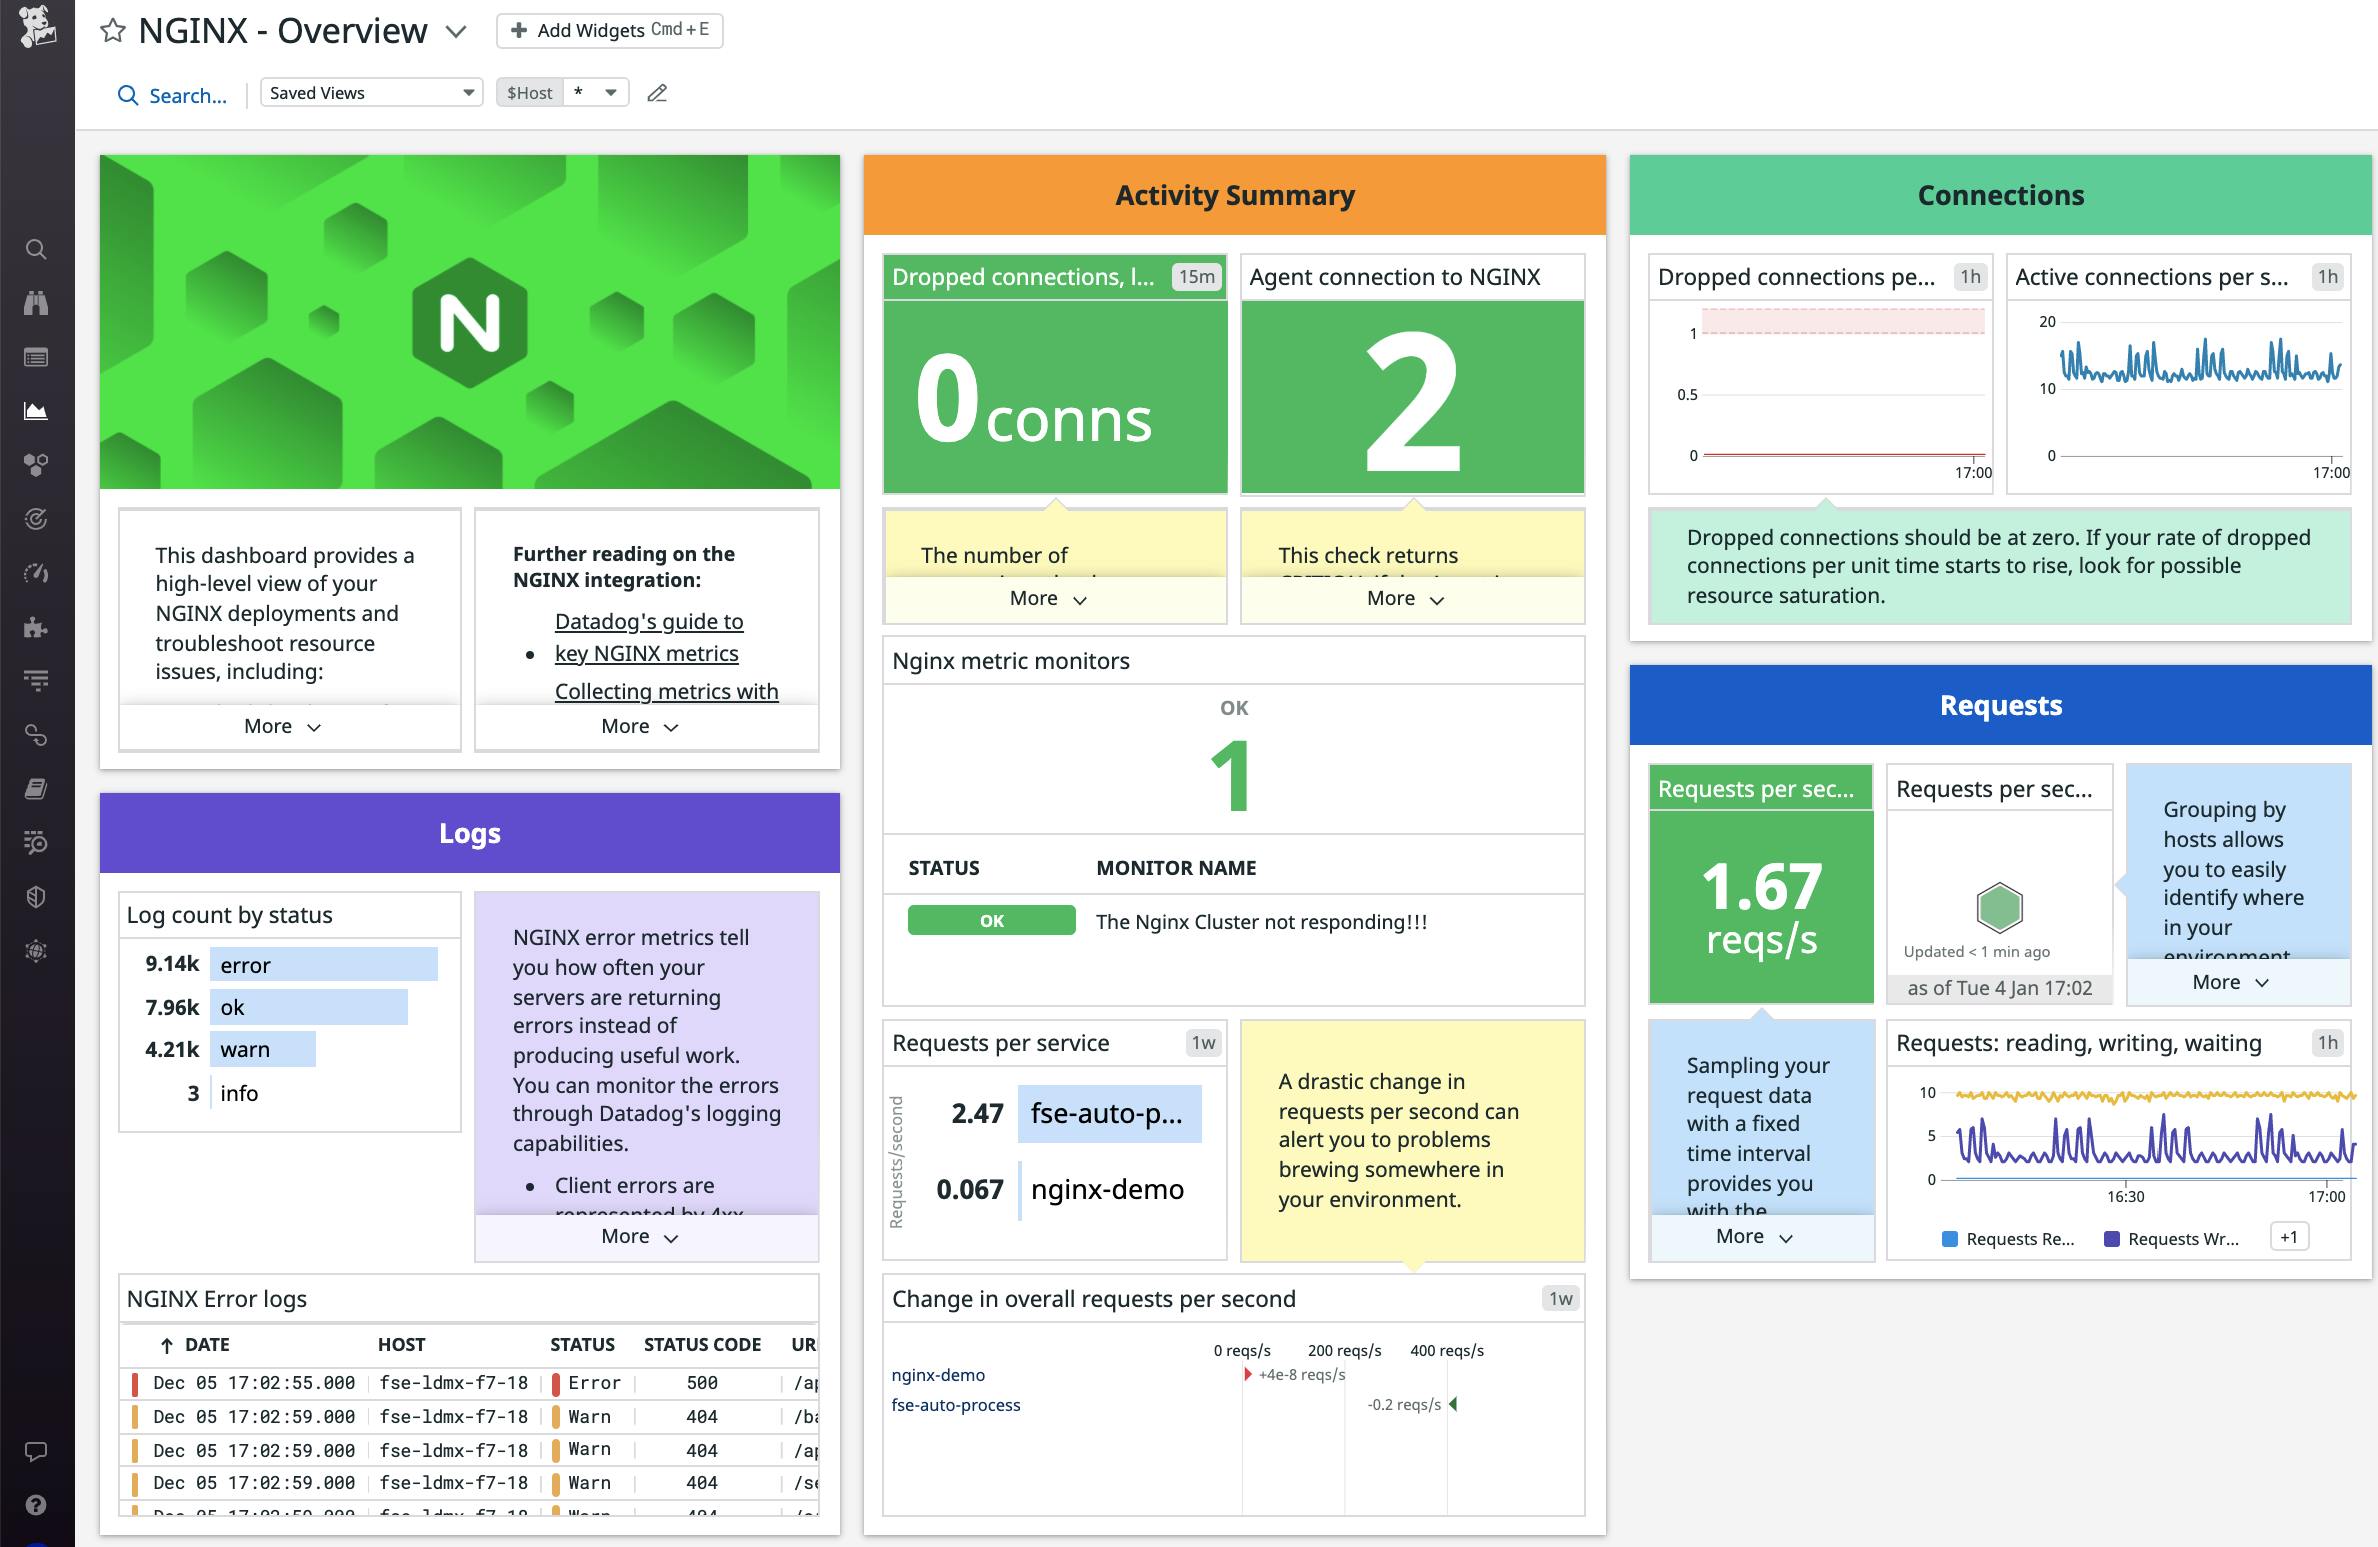Open Monitors from the left sidebar
Screen dimensions: 2378x1547
tap(37, 518)
